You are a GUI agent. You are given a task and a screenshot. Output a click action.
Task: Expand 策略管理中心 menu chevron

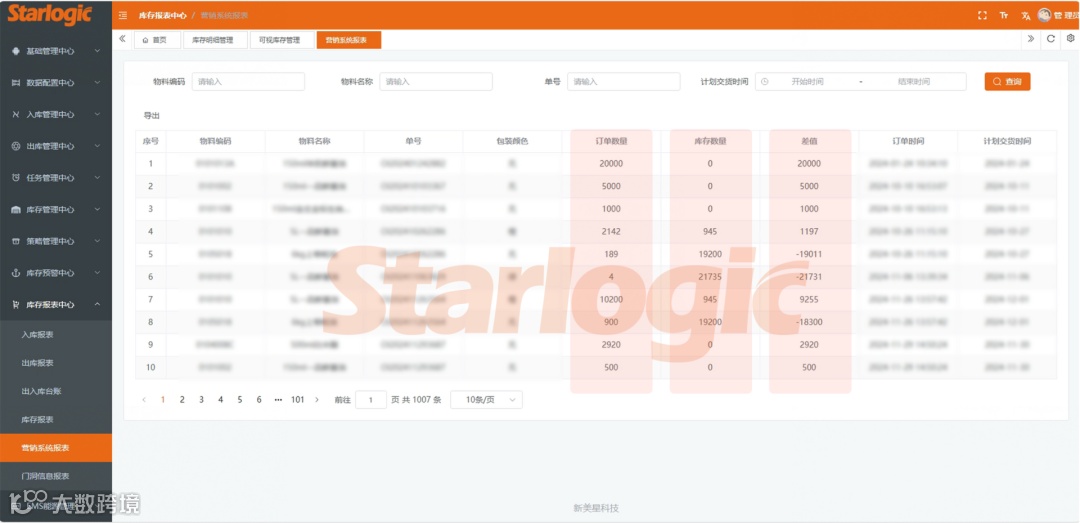pos(97,241)
